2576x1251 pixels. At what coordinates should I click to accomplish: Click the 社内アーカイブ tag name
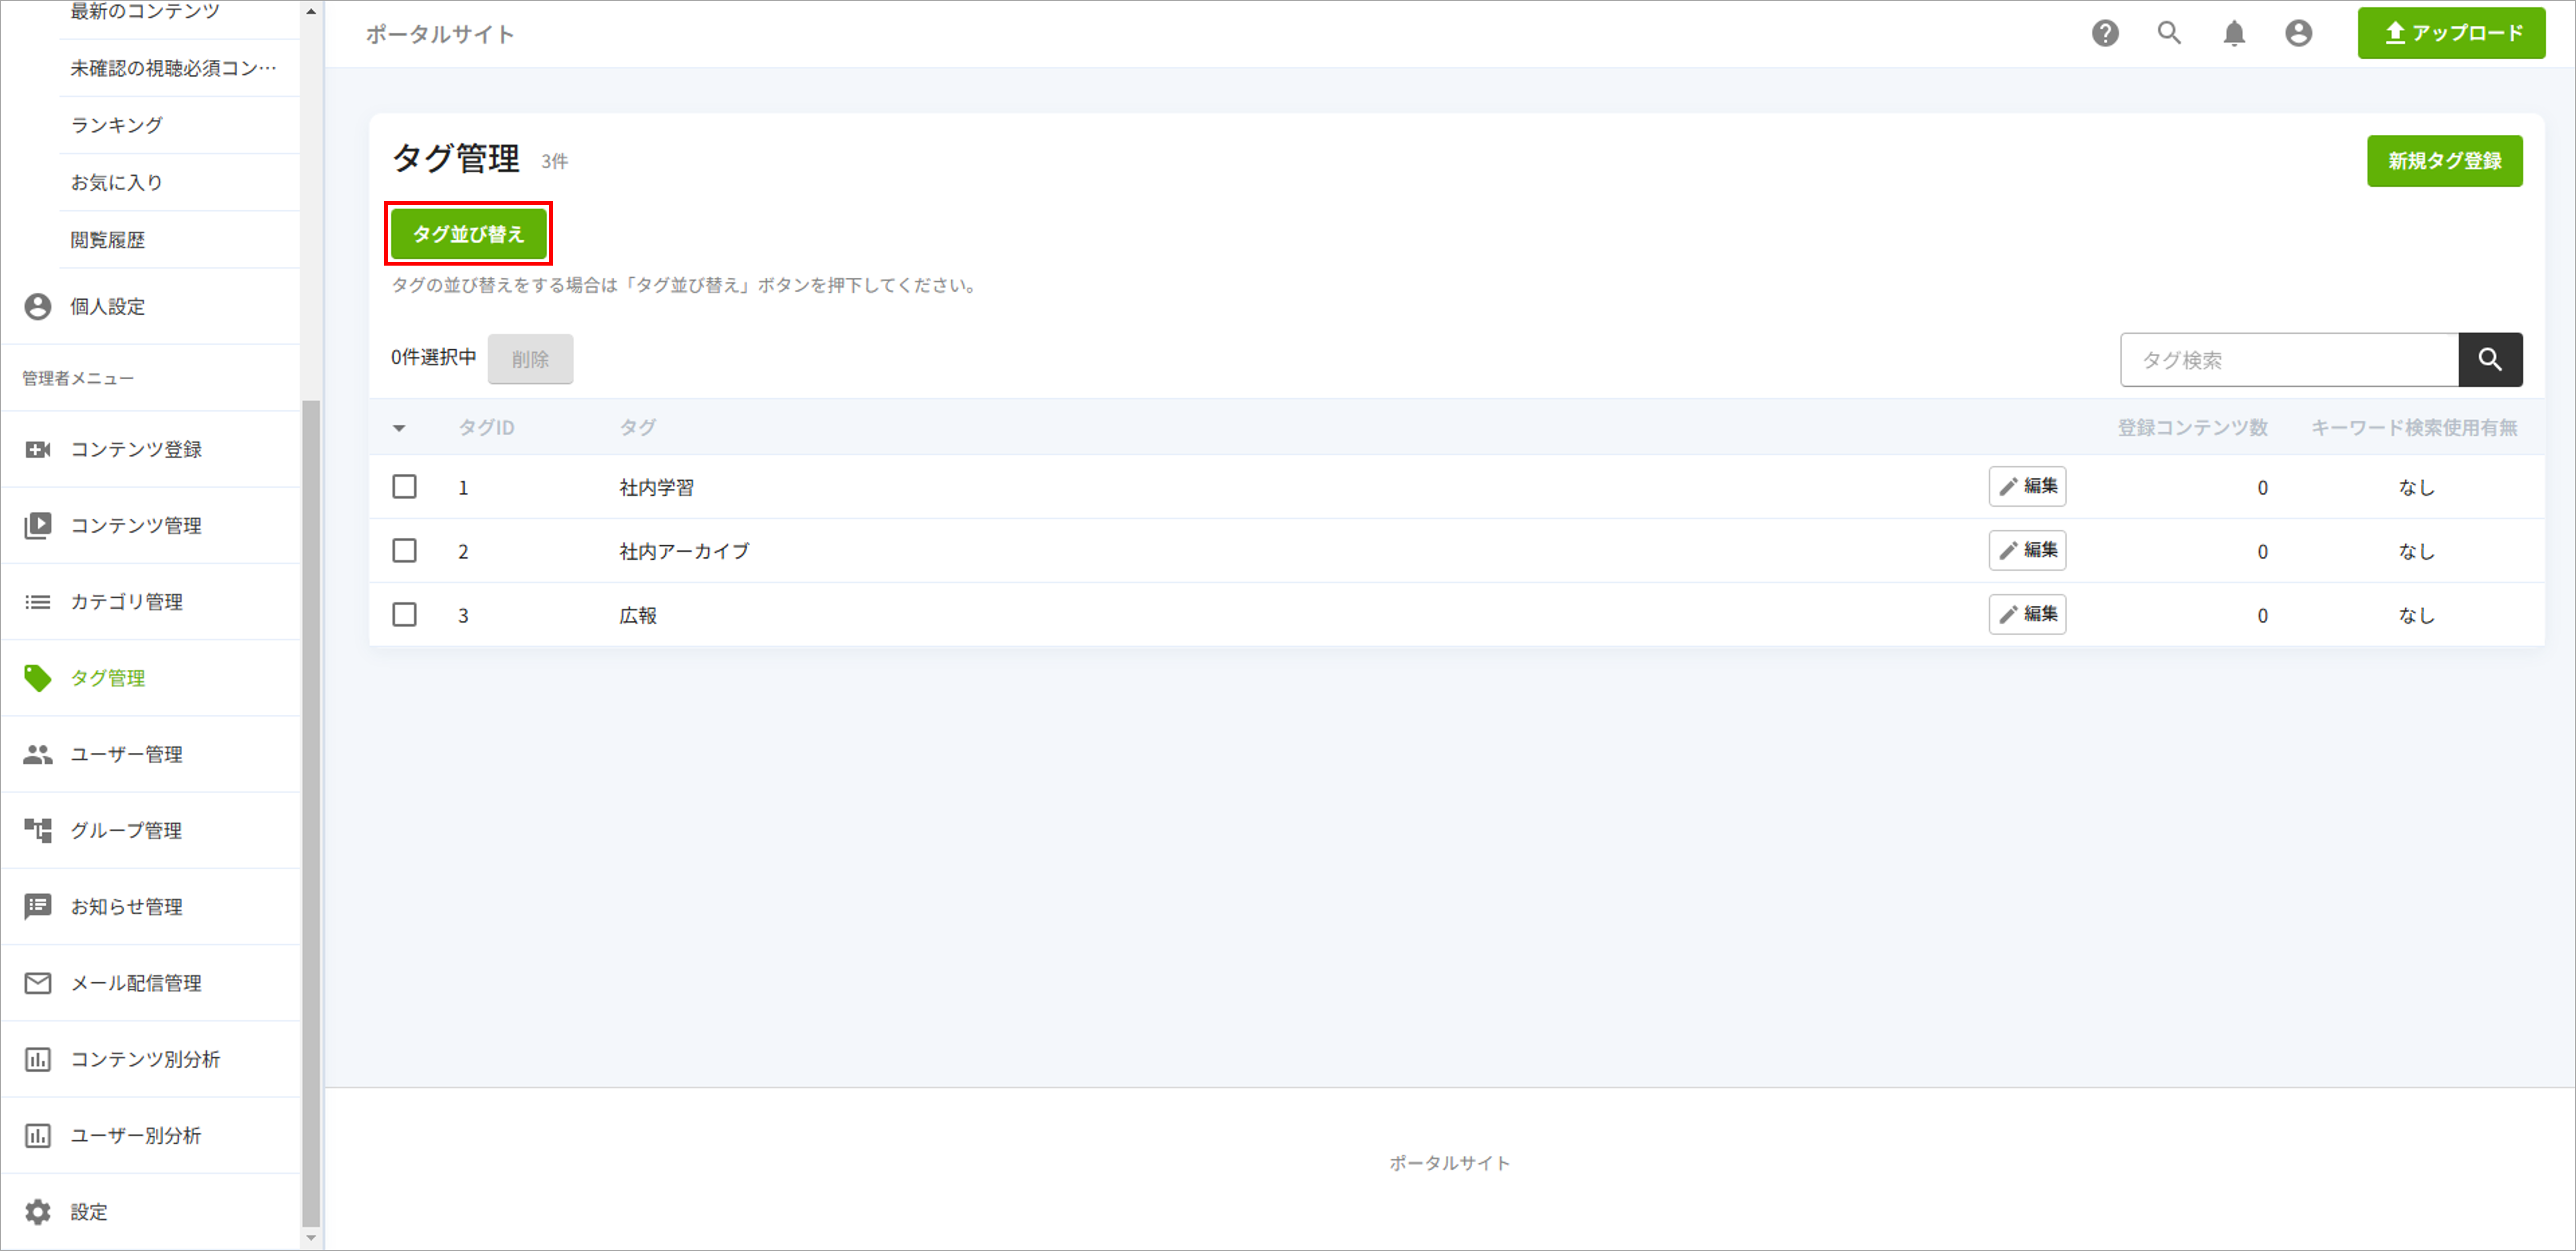tap(684, 551)
